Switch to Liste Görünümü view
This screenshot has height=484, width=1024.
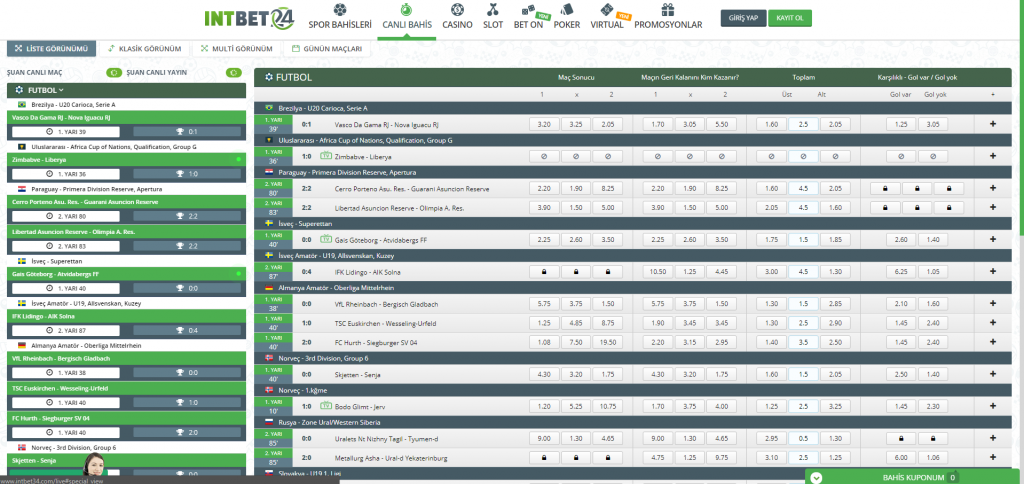(52, 48)
